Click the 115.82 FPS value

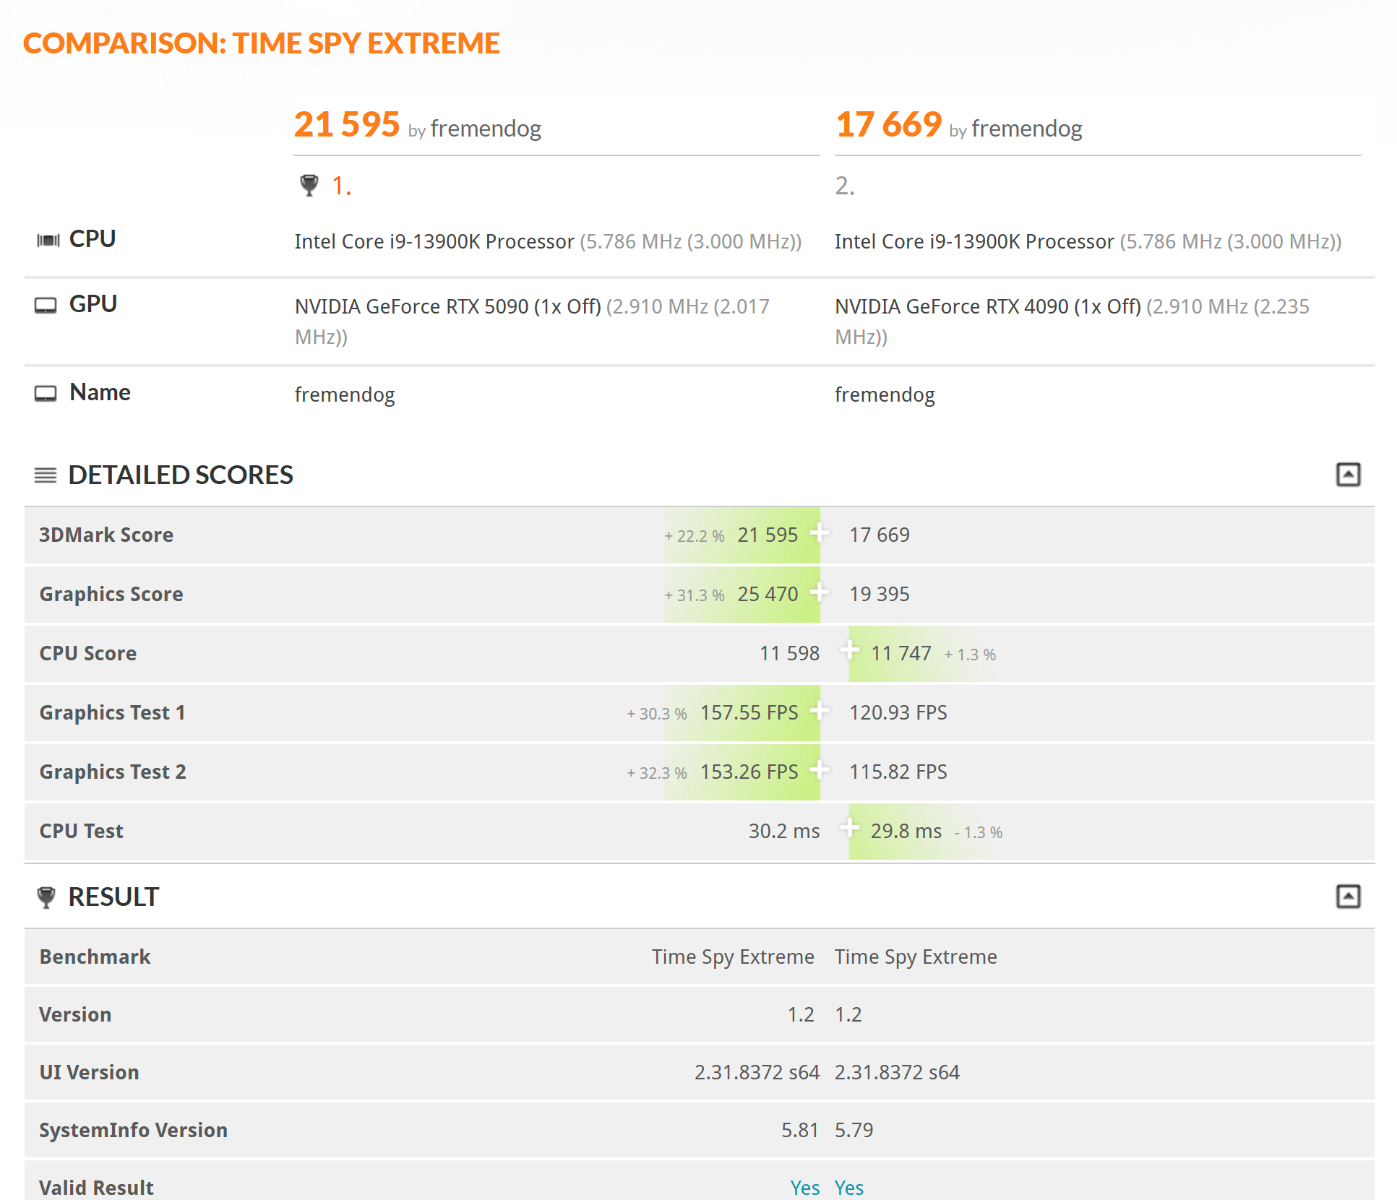pyautogui.click(x=898, y=772)
